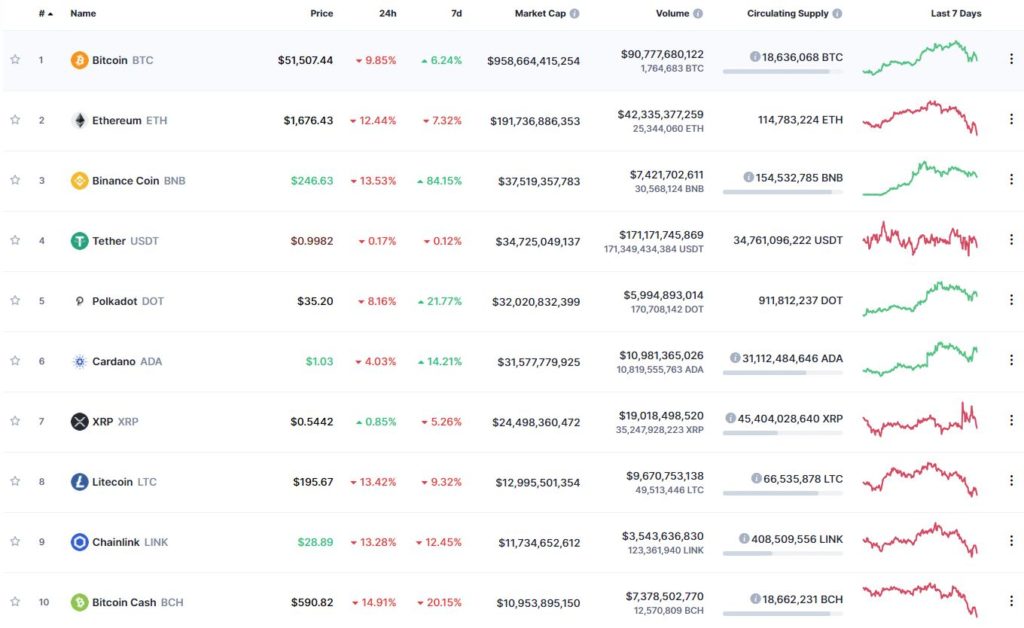Open Polkadot DOT coin link
Image resolution: width=1024 pixels, height=628 pixels.
pyautogui.click(x=128, y=301)
